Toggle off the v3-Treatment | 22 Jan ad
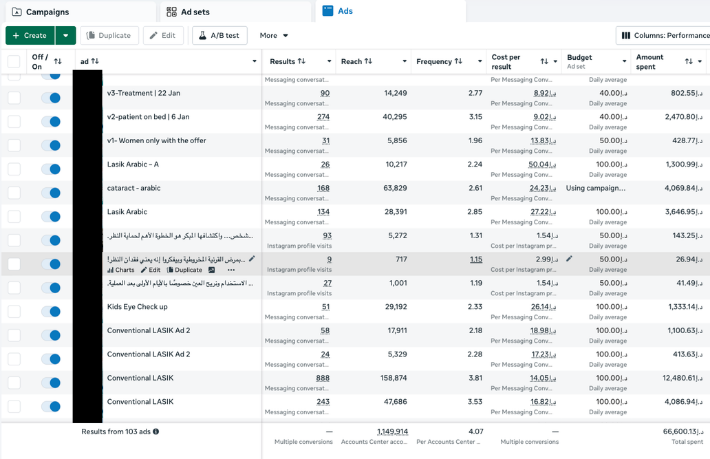Screen dimensions: 710x459 pos(51,98)
